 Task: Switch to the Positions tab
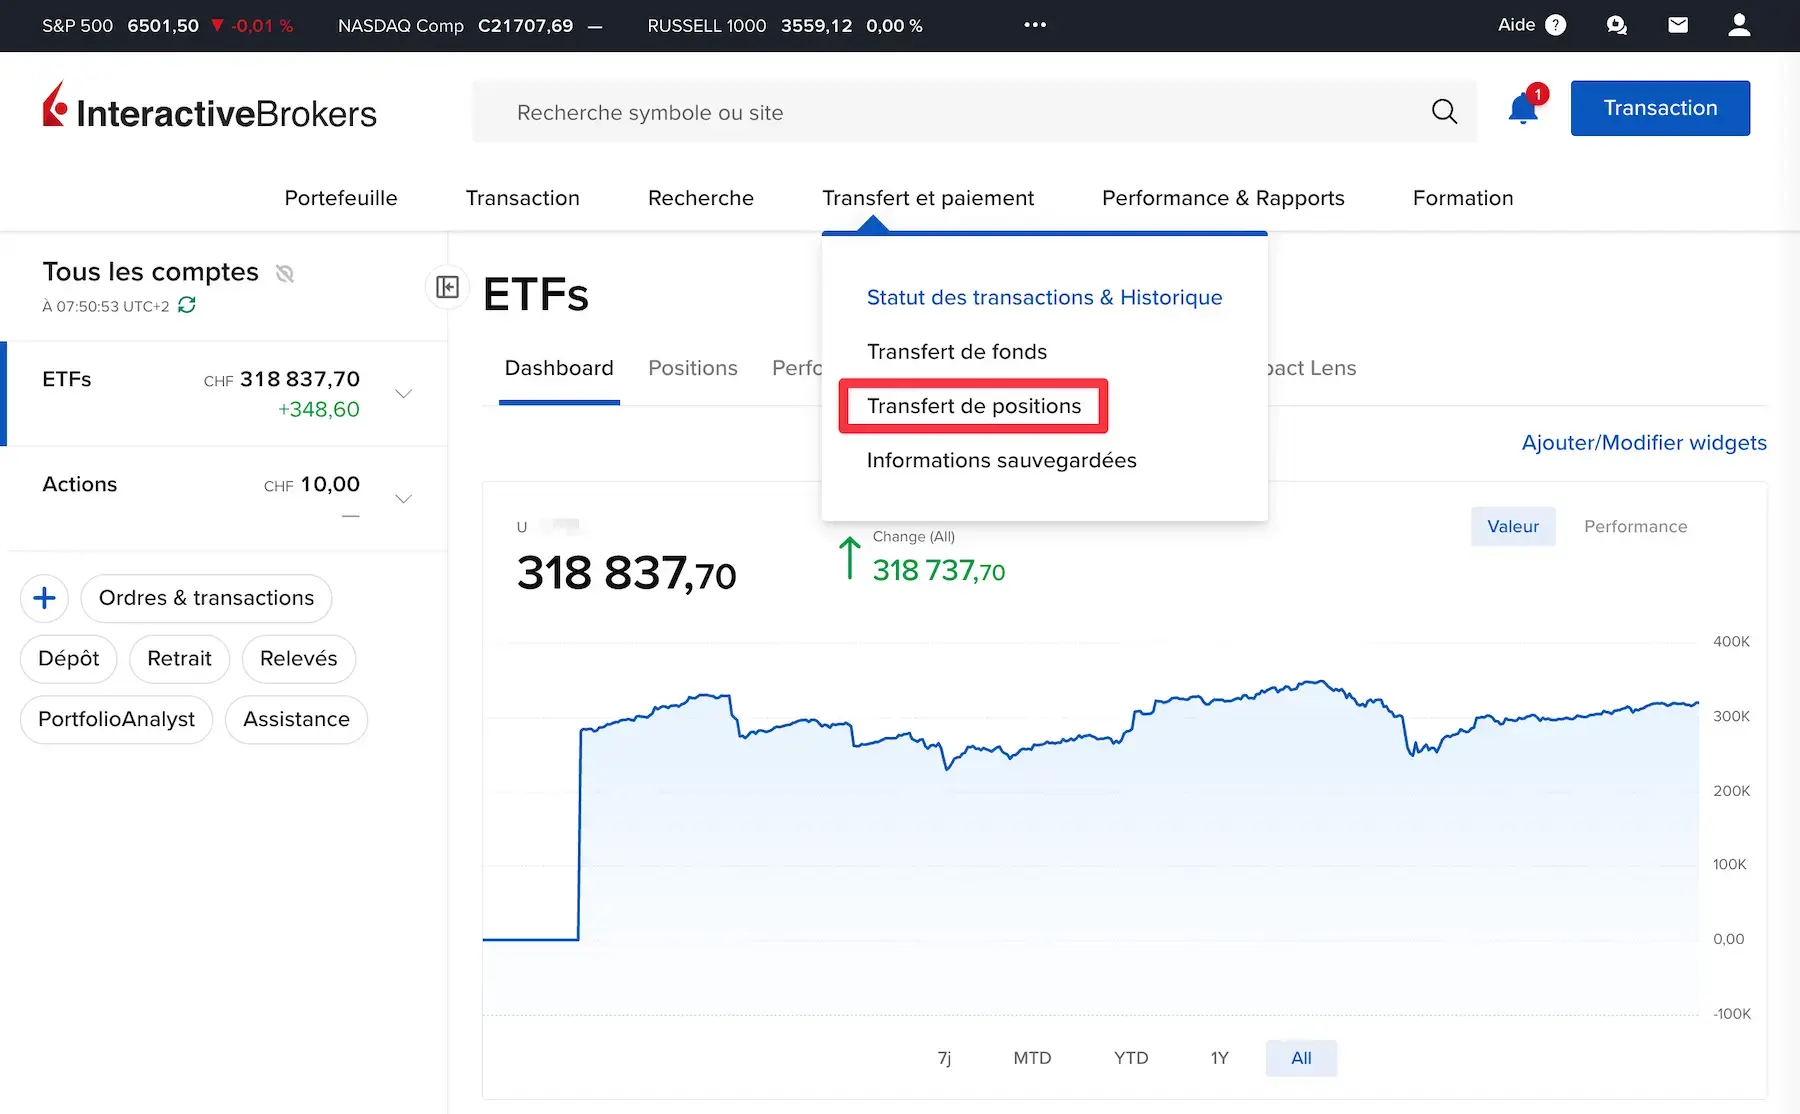click(x=693, y=368)
